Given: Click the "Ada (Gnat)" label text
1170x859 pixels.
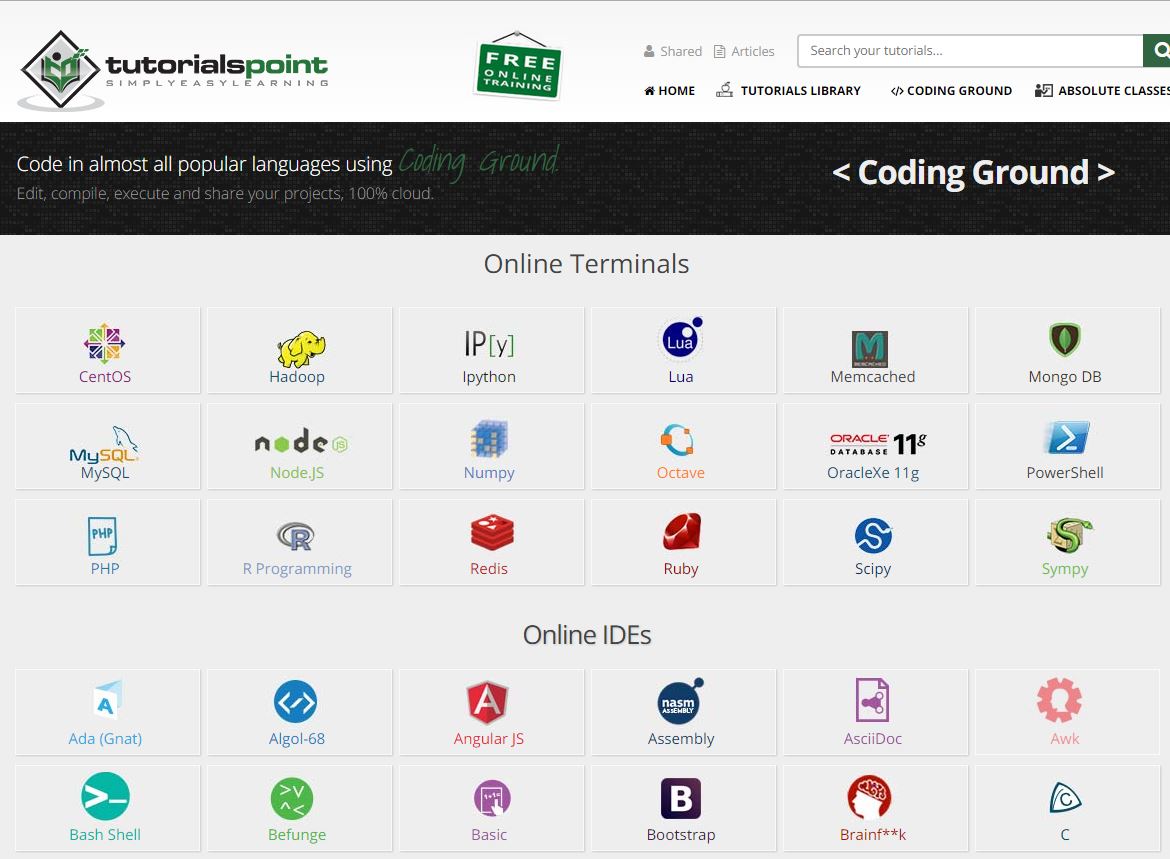Looking at the screenshot, I should (105, 739).
